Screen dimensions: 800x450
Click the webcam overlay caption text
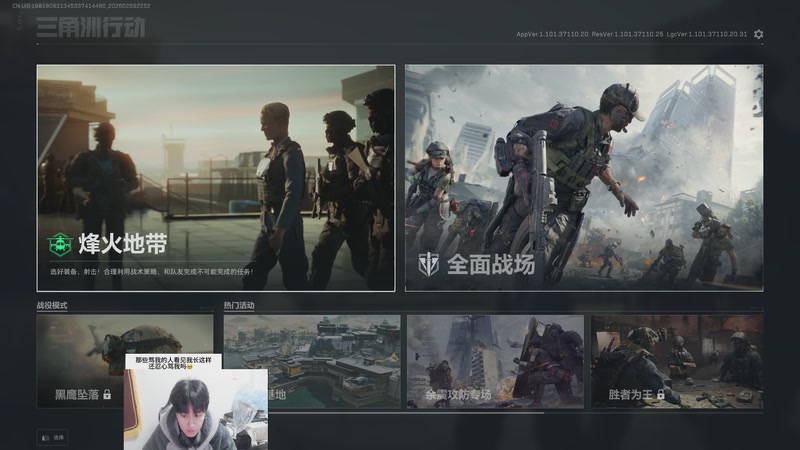point(173,363)
